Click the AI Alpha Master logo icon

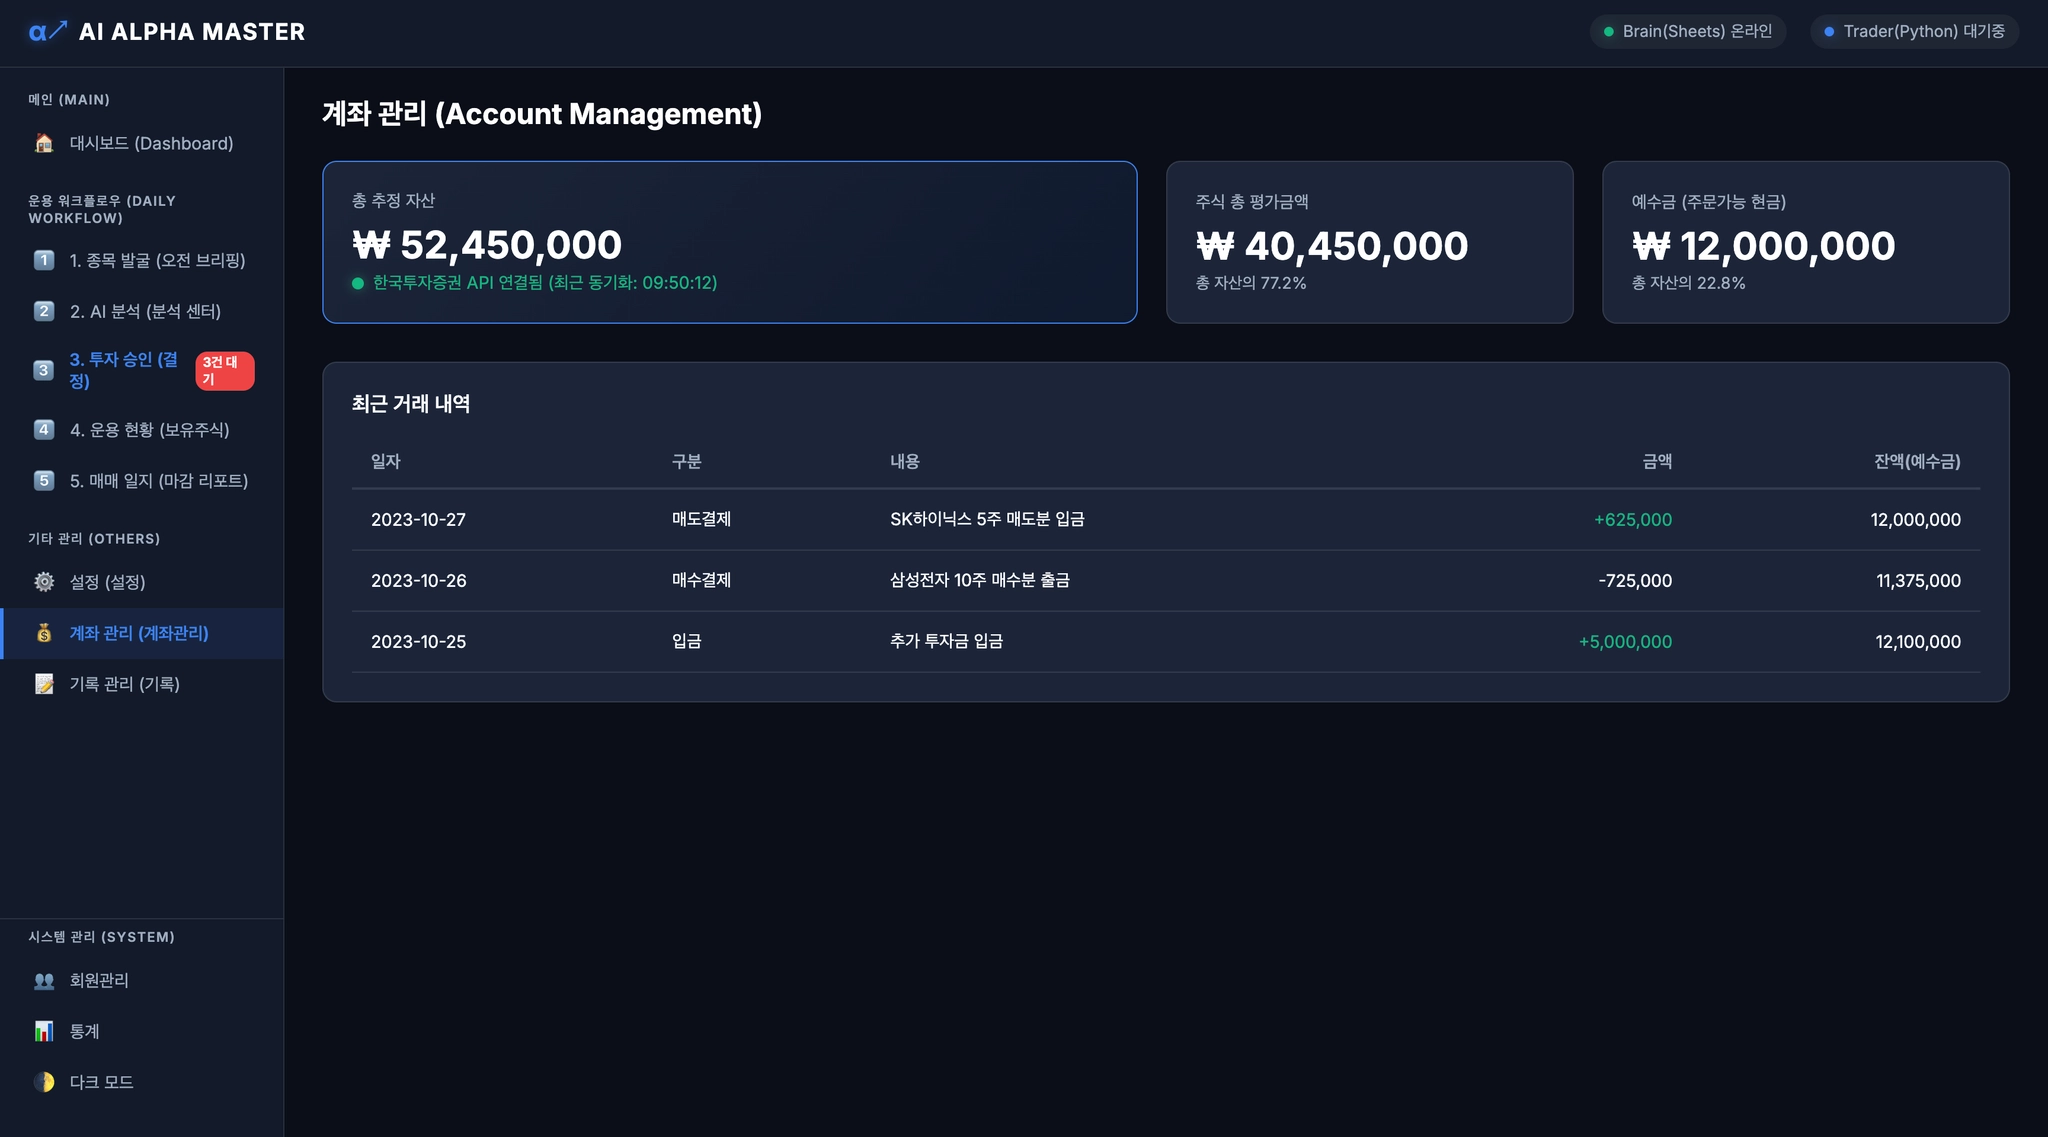[47, 32]
